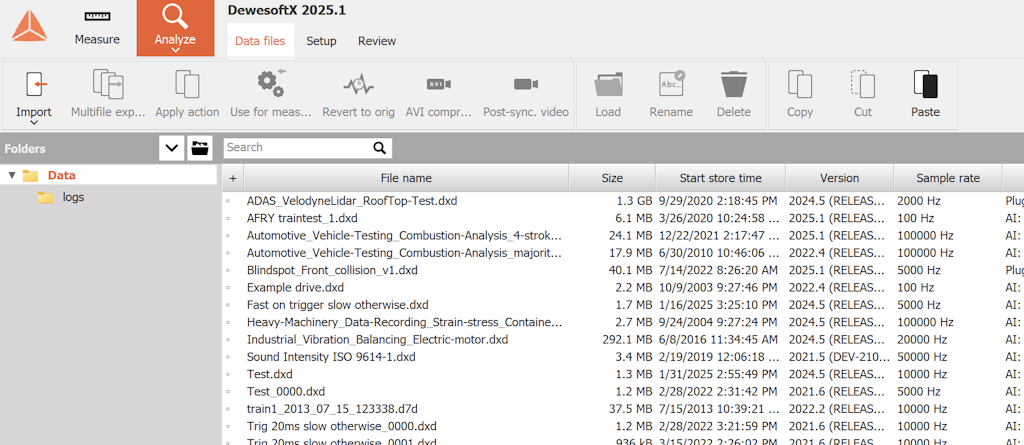The width and height of the screenshot is (1024, 445).
Task: Select the Combustion-Analysis_4-strok file row
Action: point(404,235)
